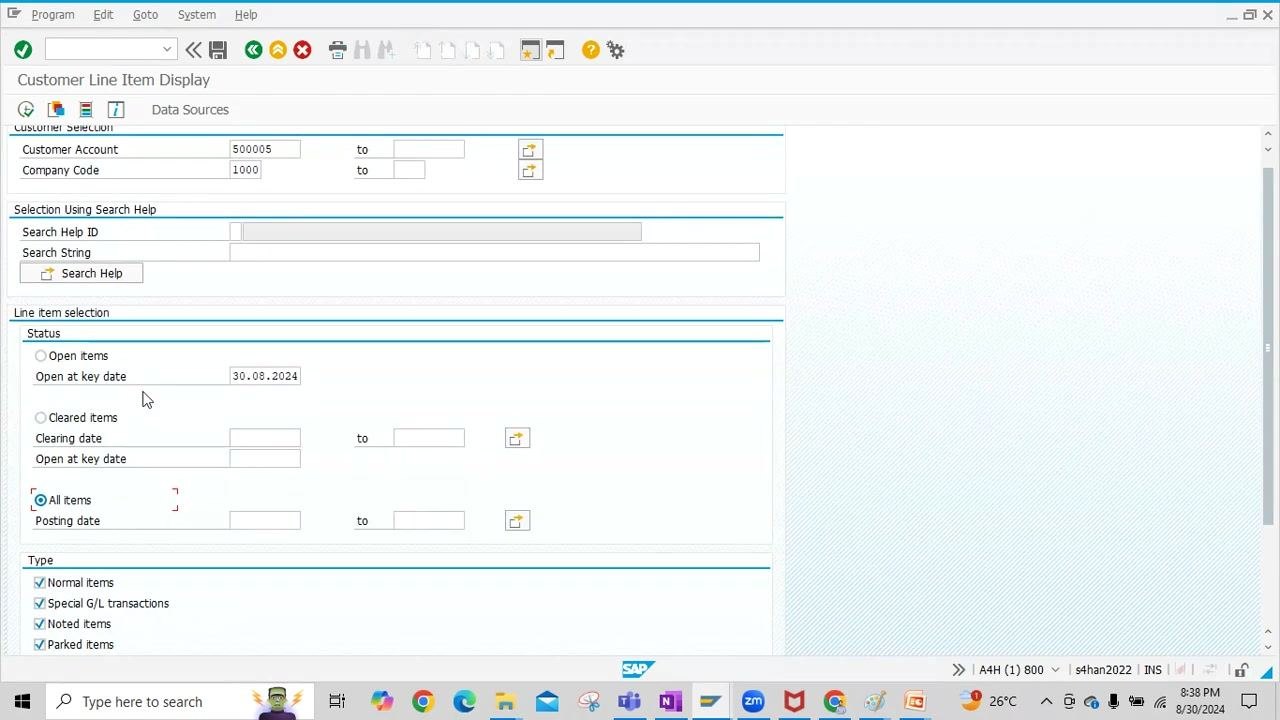Expand the status bar double-arrow chevron
The width and height of the screenshot is (1280, 720).
pyautogui.click(x=958, y=670)
